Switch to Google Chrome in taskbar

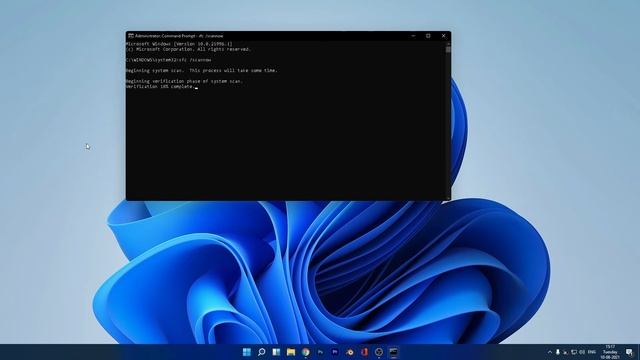(306, 352)
